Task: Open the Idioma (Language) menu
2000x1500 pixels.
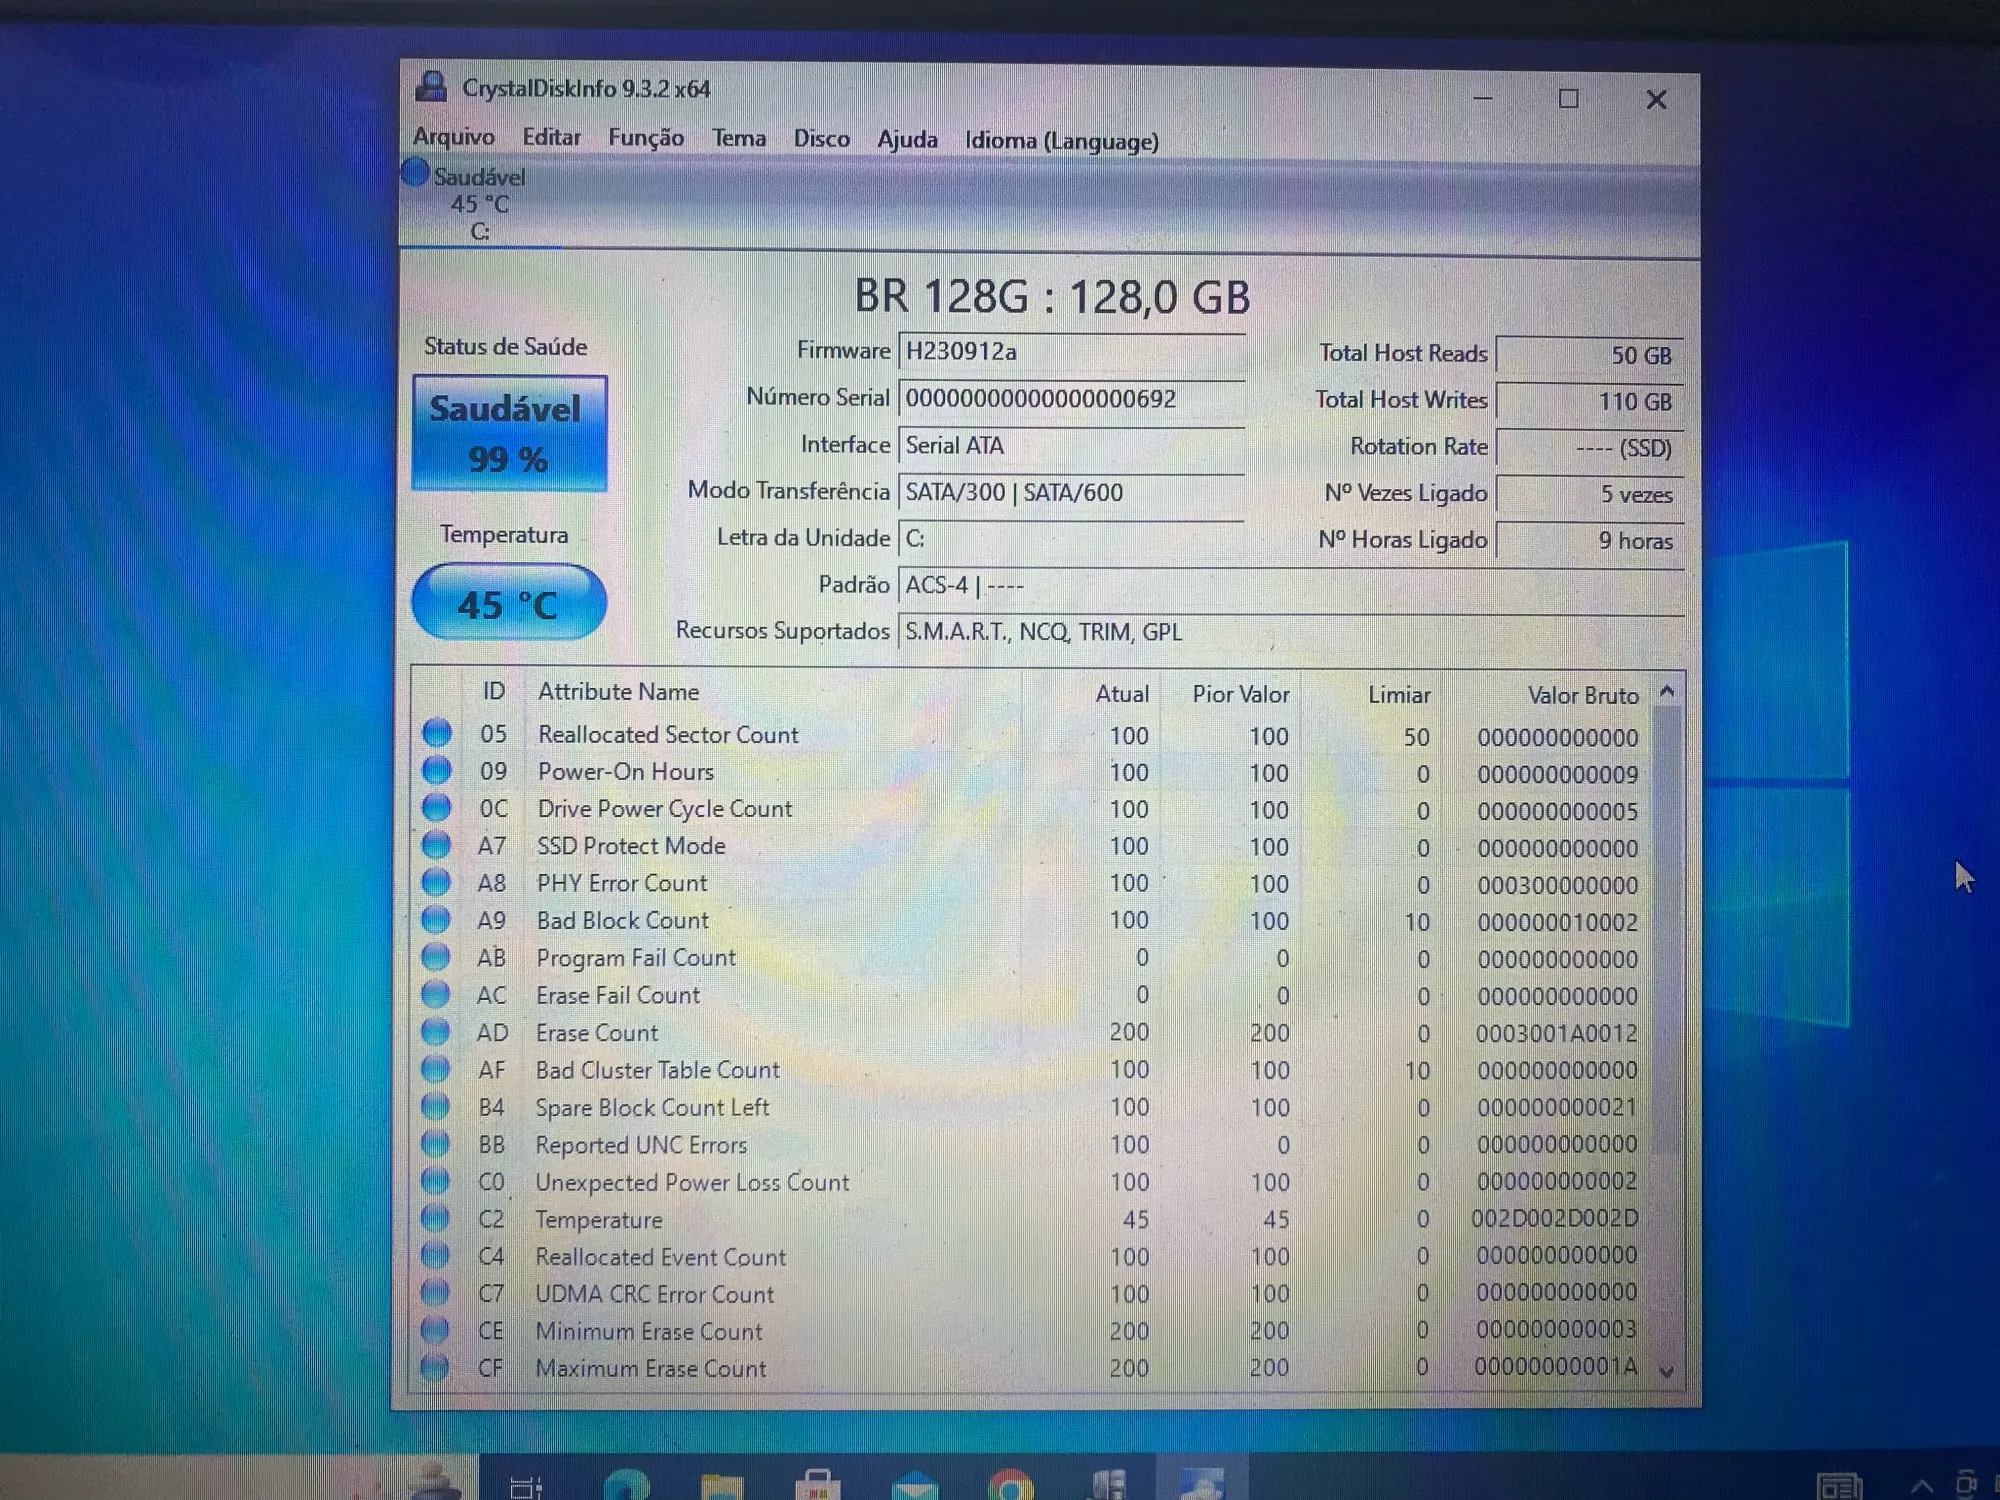Action: pyautogui.click(x=1061, y=141)
